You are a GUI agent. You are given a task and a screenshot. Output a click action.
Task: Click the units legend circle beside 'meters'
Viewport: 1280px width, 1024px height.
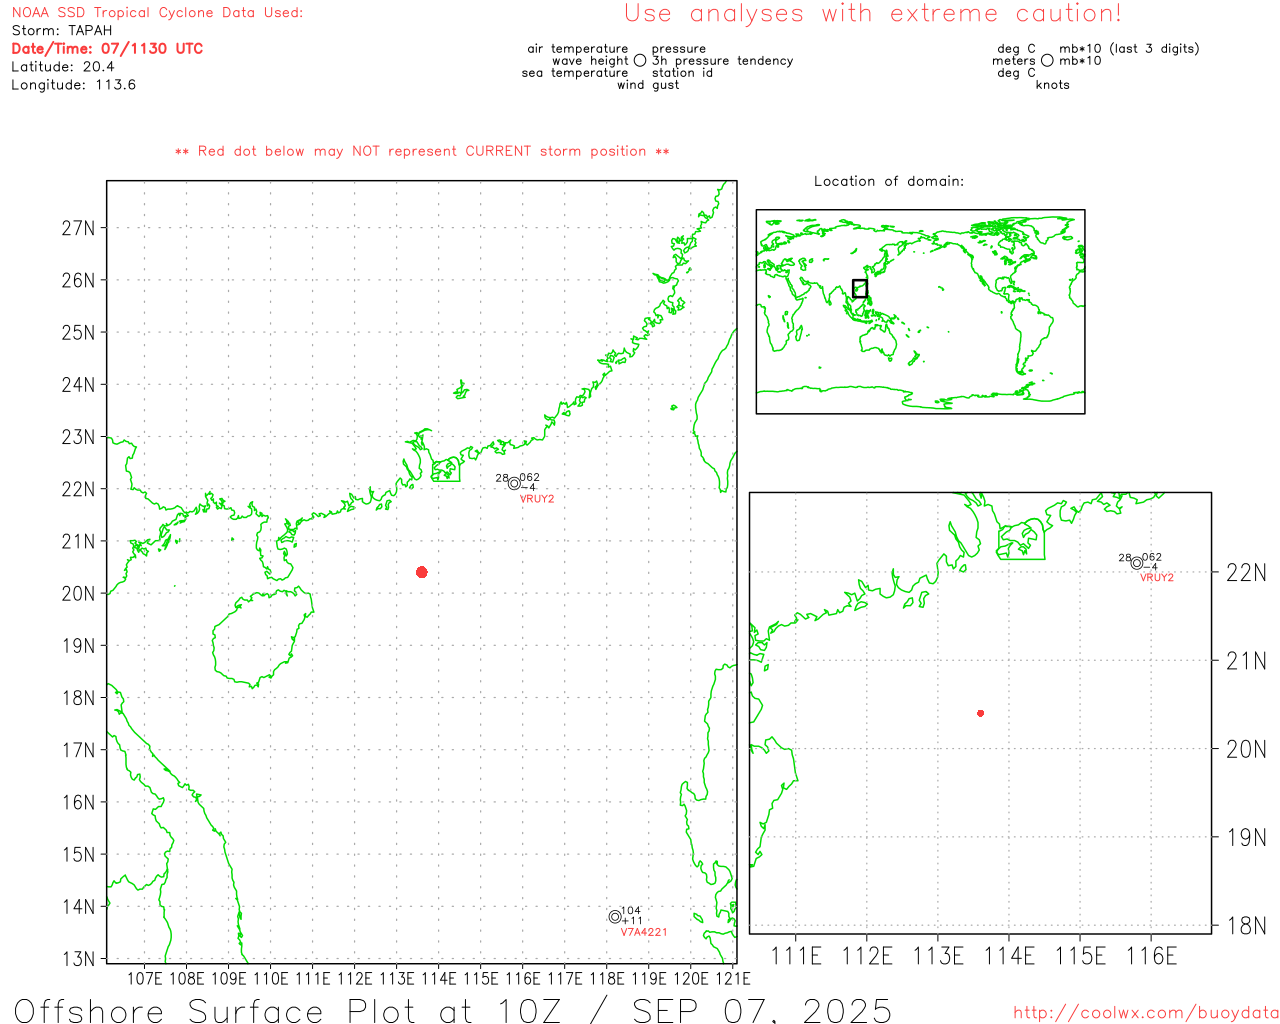[1047, 60]
